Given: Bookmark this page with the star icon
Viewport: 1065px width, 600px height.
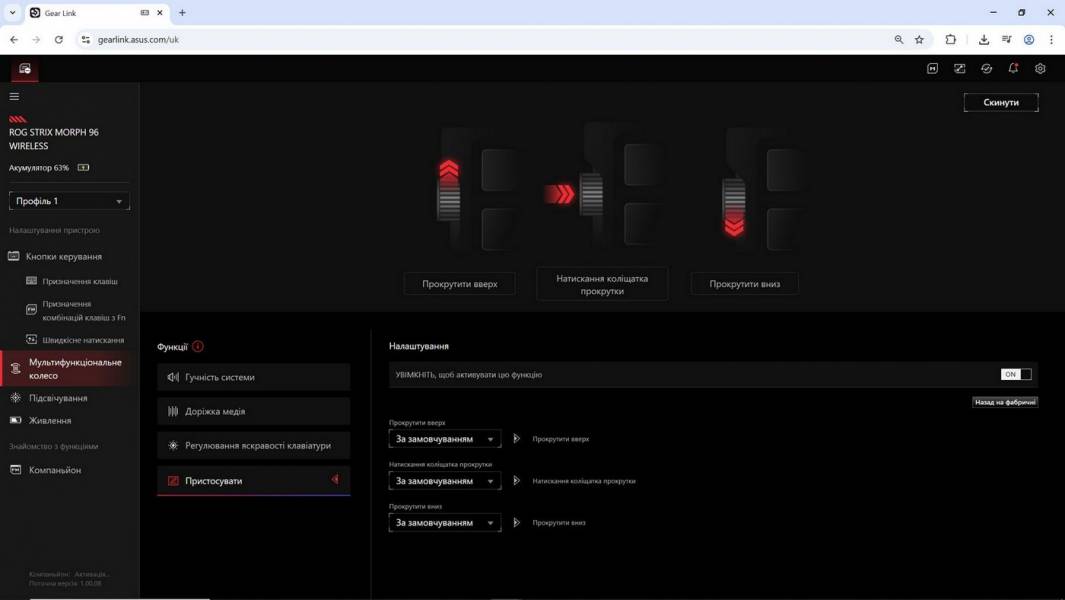Looking at the screenshot, I should pyautogui.click(x=919, y=39).
